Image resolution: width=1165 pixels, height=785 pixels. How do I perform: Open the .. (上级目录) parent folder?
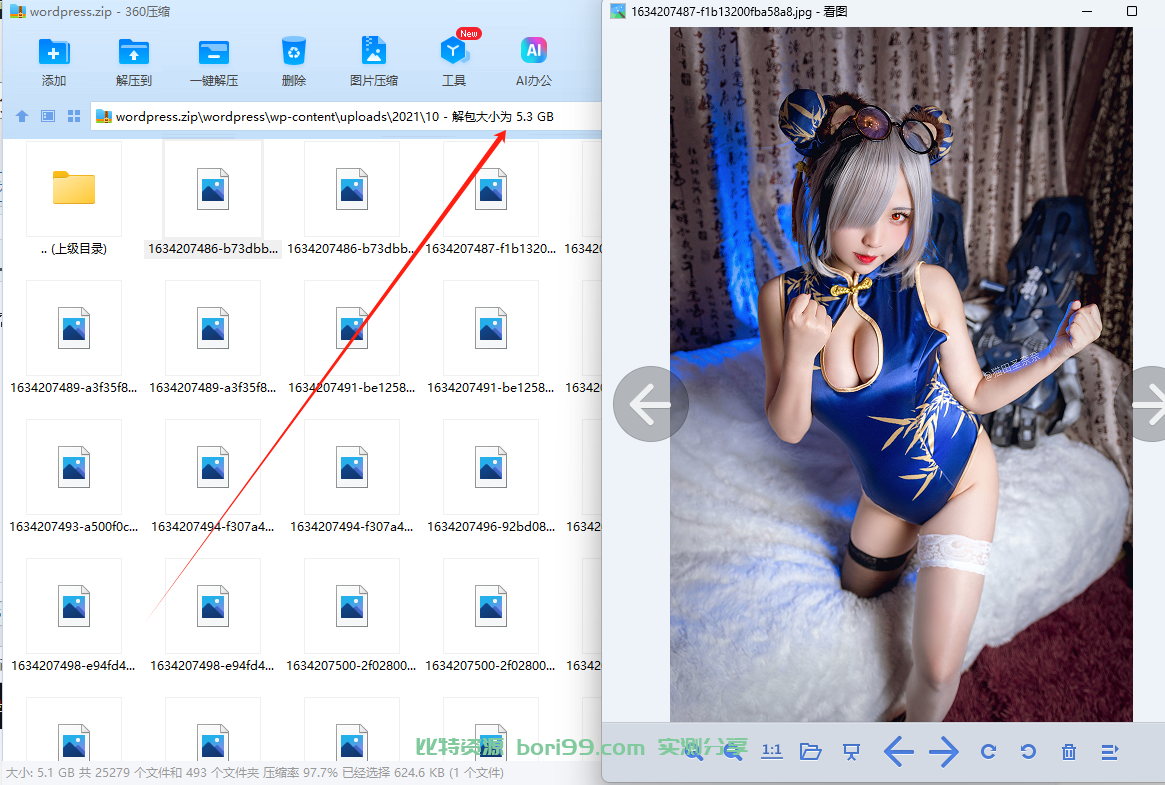[74, 198]
